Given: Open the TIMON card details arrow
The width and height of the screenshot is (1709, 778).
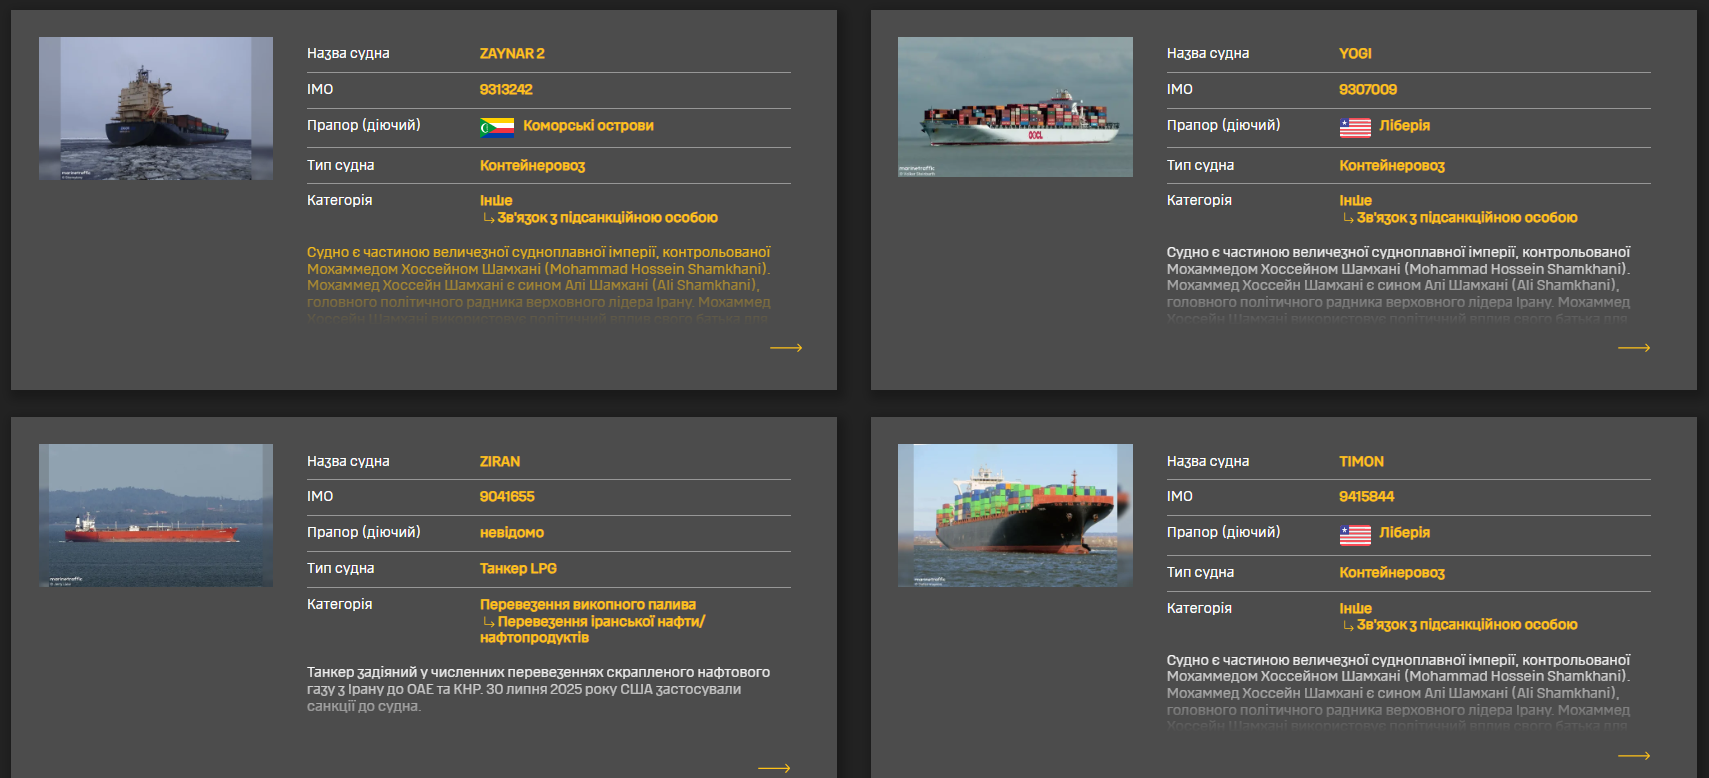Looking at the screenshot, I should 1633,756.
